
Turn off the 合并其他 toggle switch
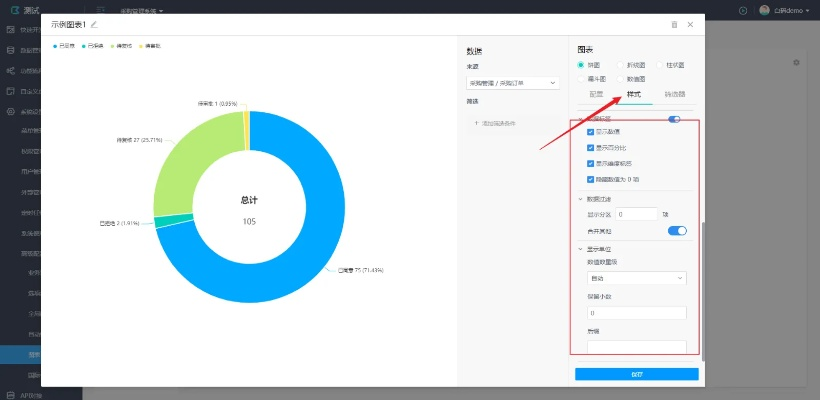(677, 231)
